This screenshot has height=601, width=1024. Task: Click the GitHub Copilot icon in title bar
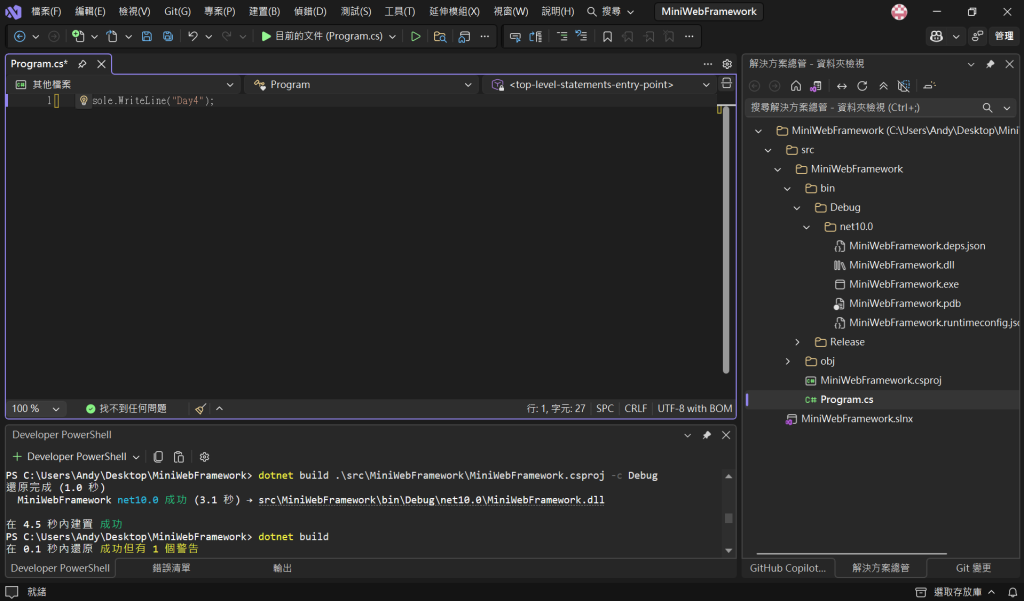pyautogui.click(x=936, y=37)
